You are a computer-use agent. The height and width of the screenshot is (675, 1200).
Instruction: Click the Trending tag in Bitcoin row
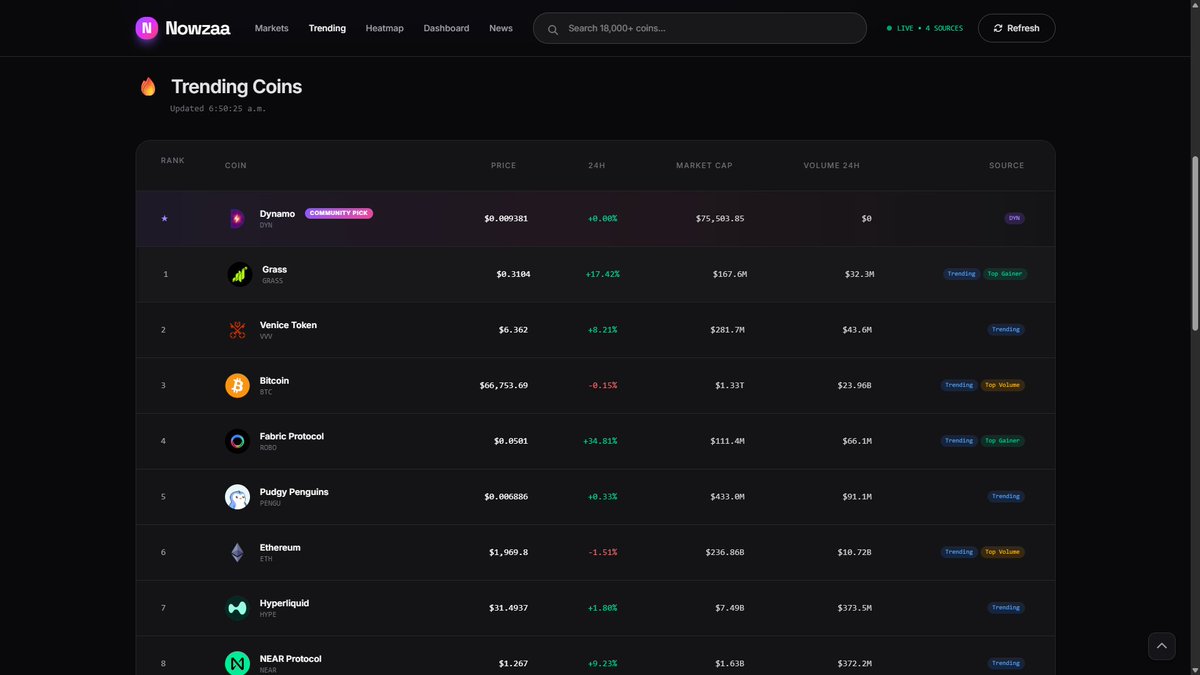point(959,385)
